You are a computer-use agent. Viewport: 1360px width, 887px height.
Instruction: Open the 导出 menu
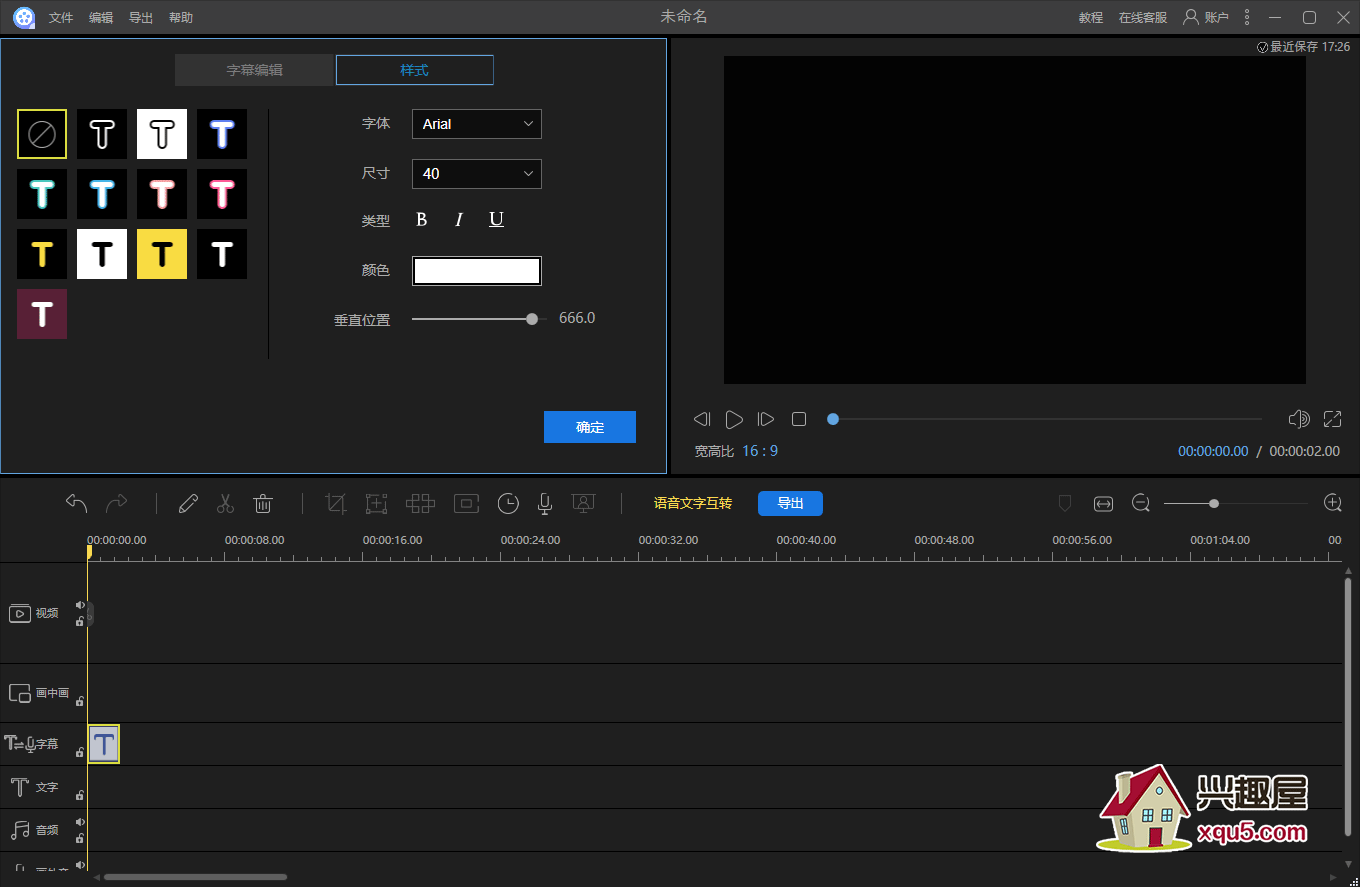click(141, 18)
